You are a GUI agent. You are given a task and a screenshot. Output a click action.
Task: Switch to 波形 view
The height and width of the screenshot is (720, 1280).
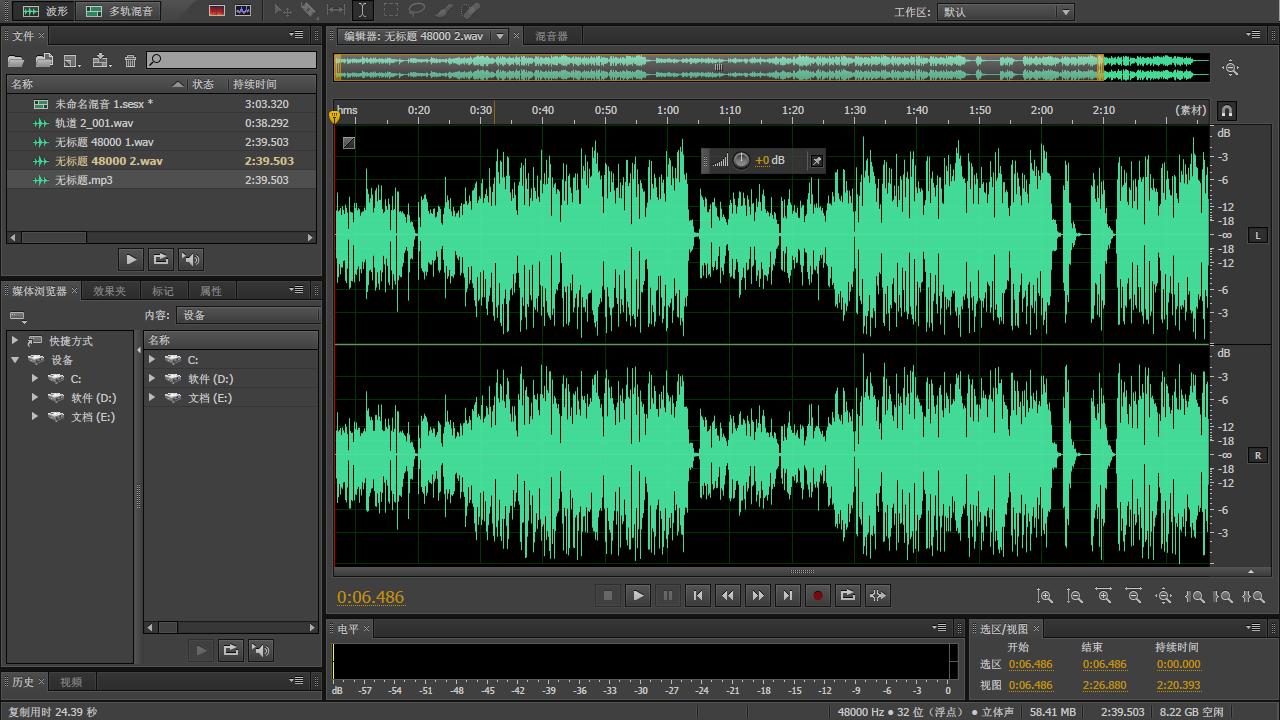45,11
